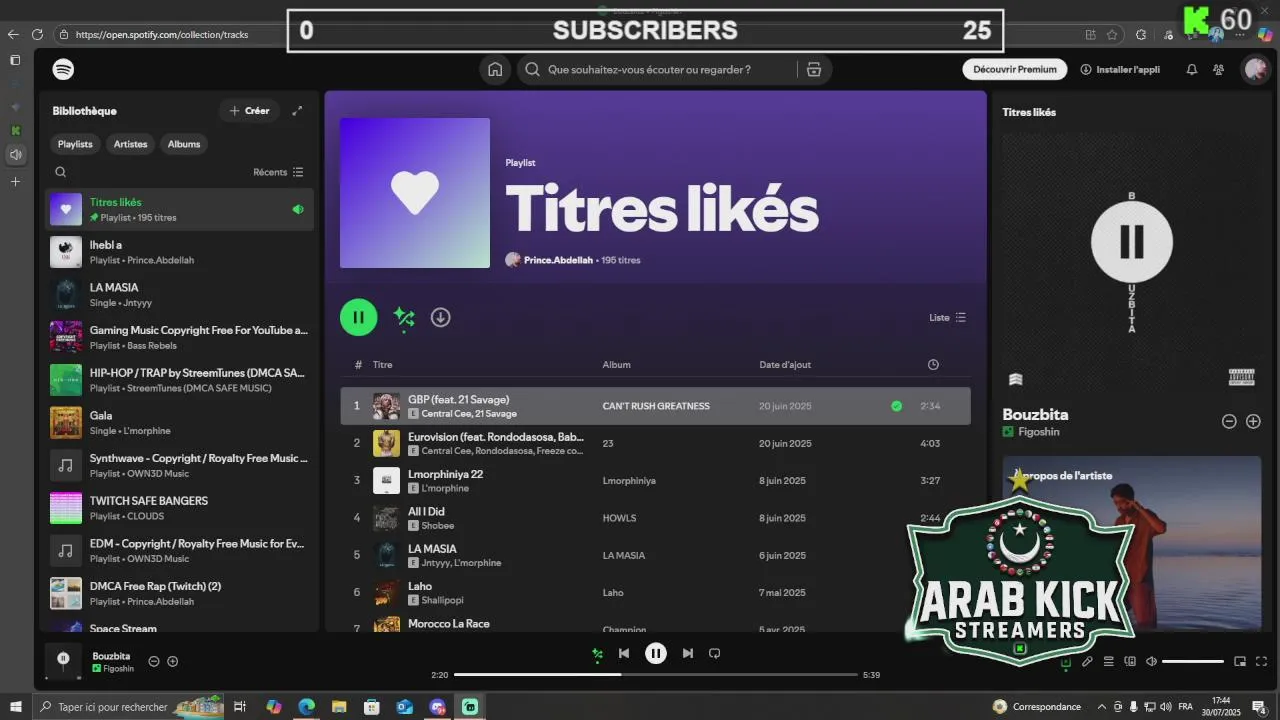Screen dimensions: 1280x720
Task: Filter library by Artistes
Action: point(130,144)
